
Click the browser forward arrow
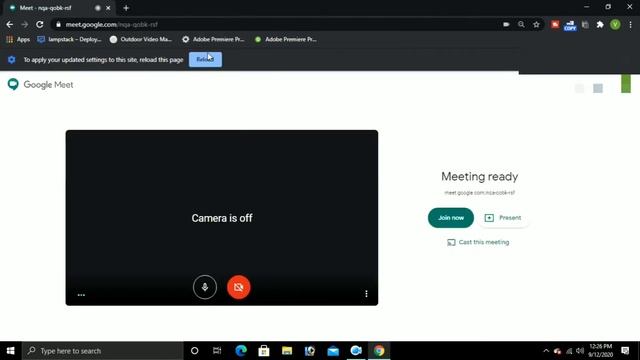24,24
